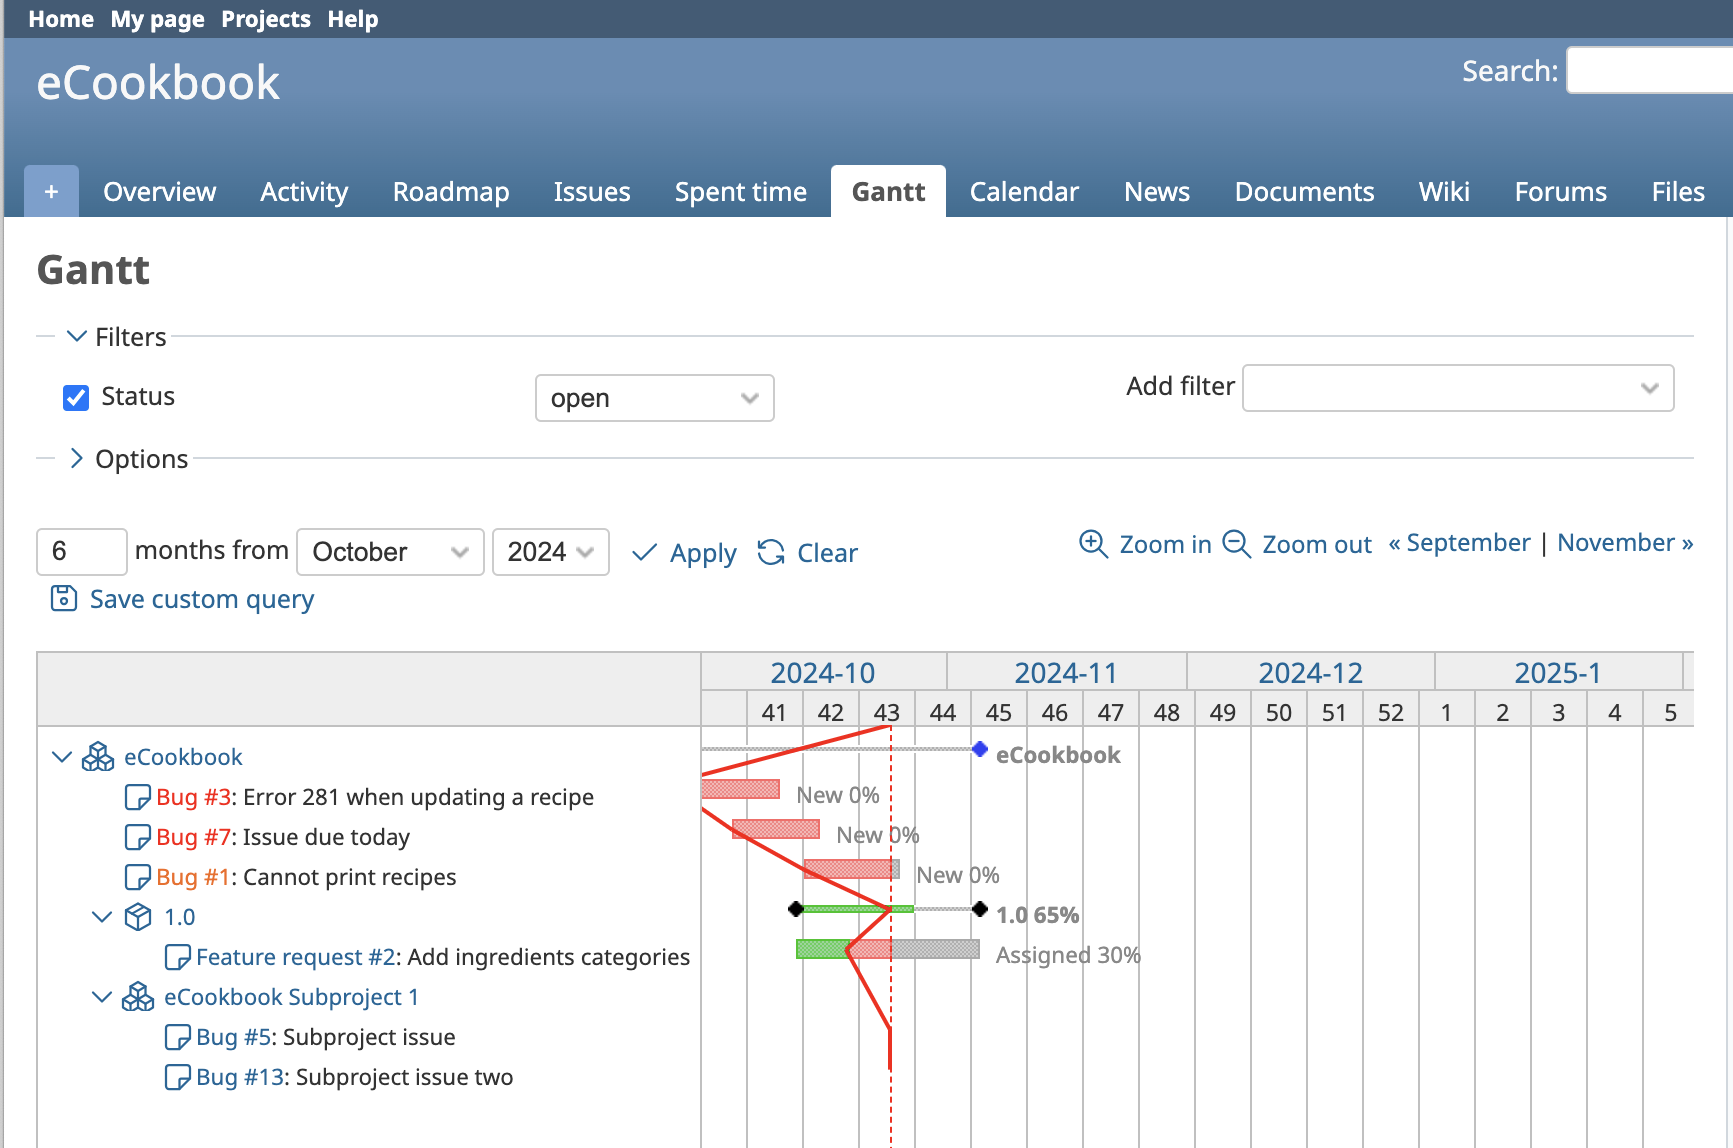Click the bug icon next to Bug #7

click(137, 837)
